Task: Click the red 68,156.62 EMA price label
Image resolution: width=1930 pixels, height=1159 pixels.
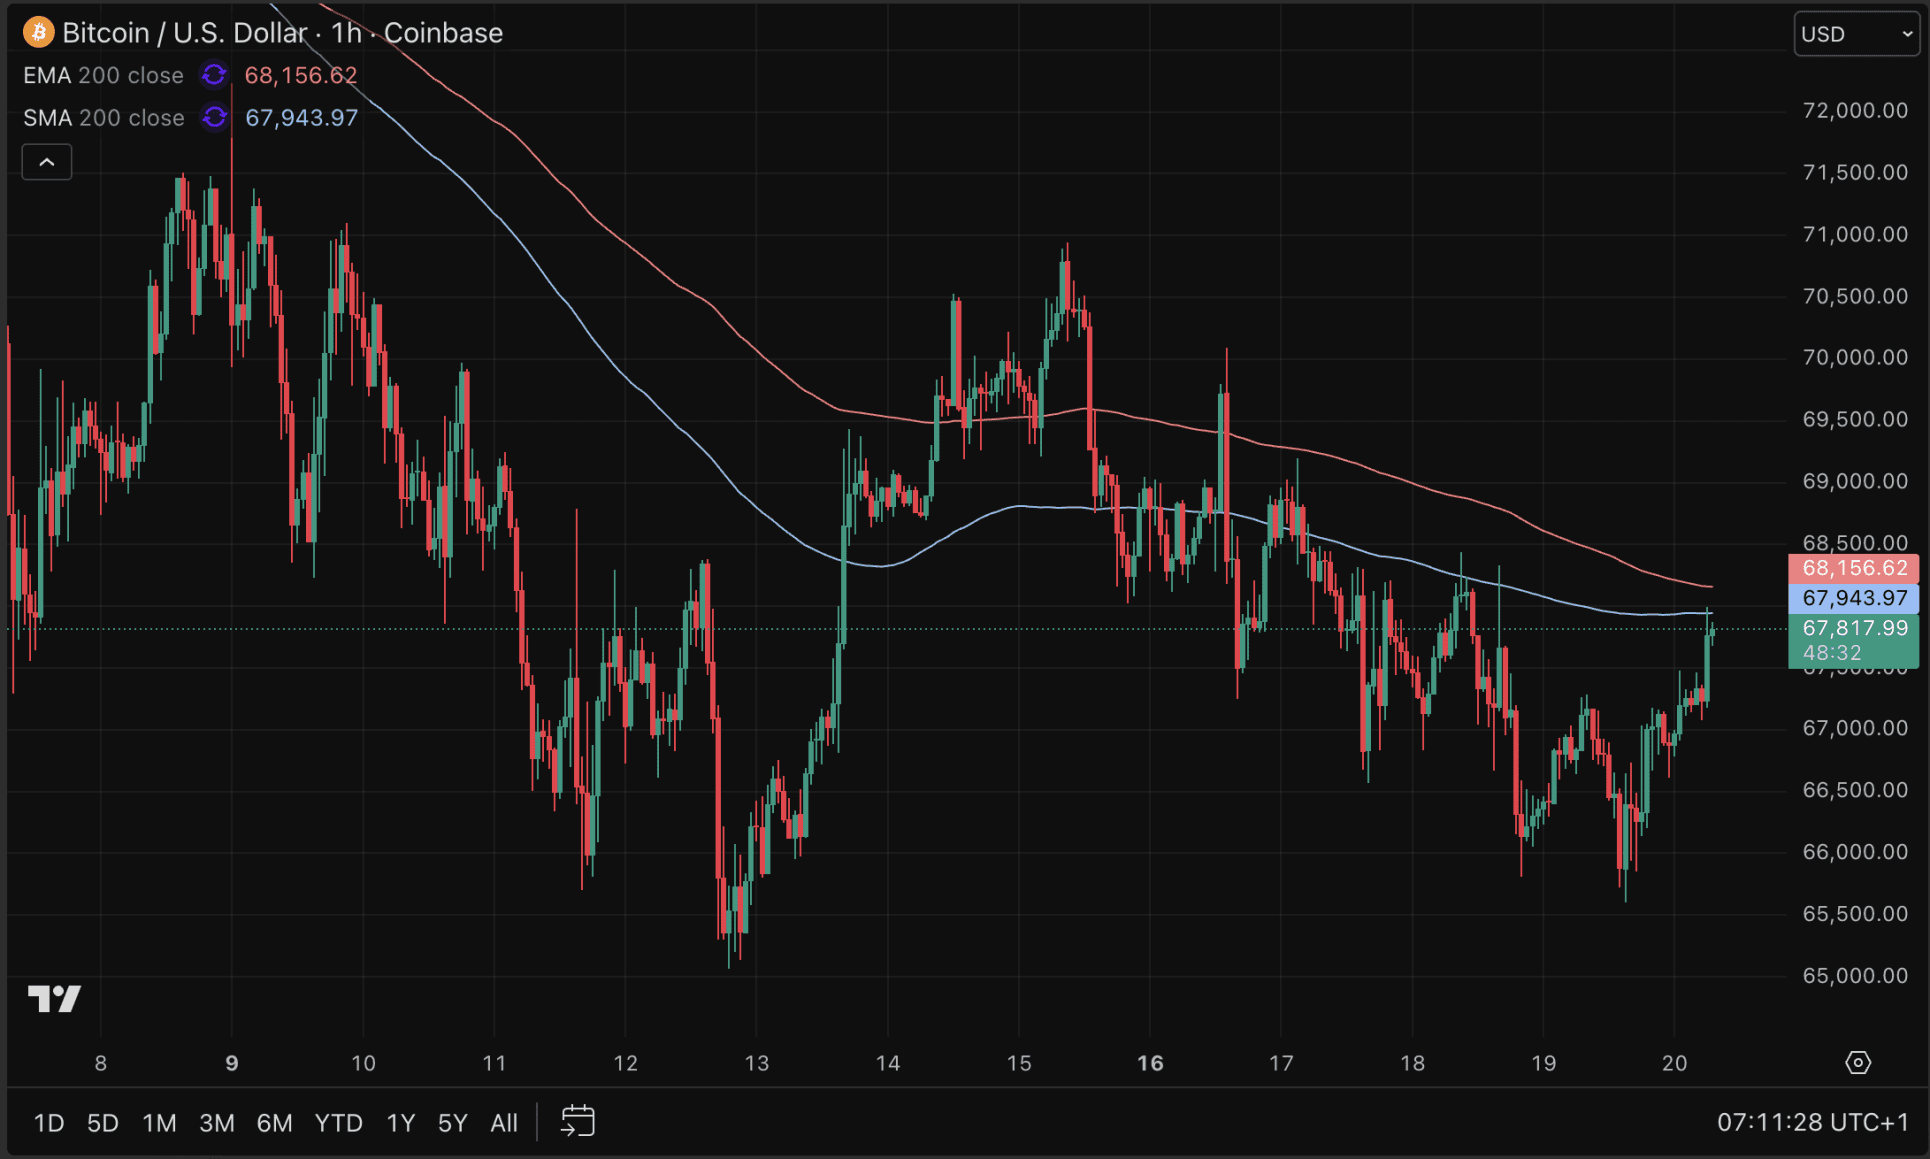Action: pos(1853,568)
